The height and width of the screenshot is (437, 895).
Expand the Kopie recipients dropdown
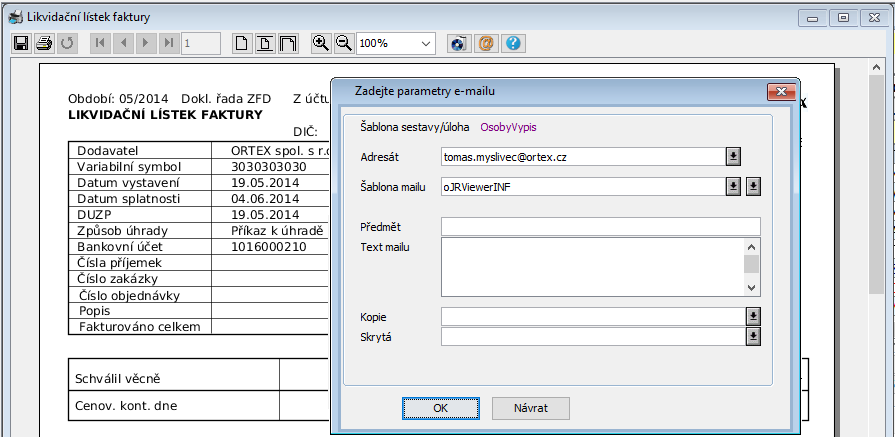coord(753,316)
